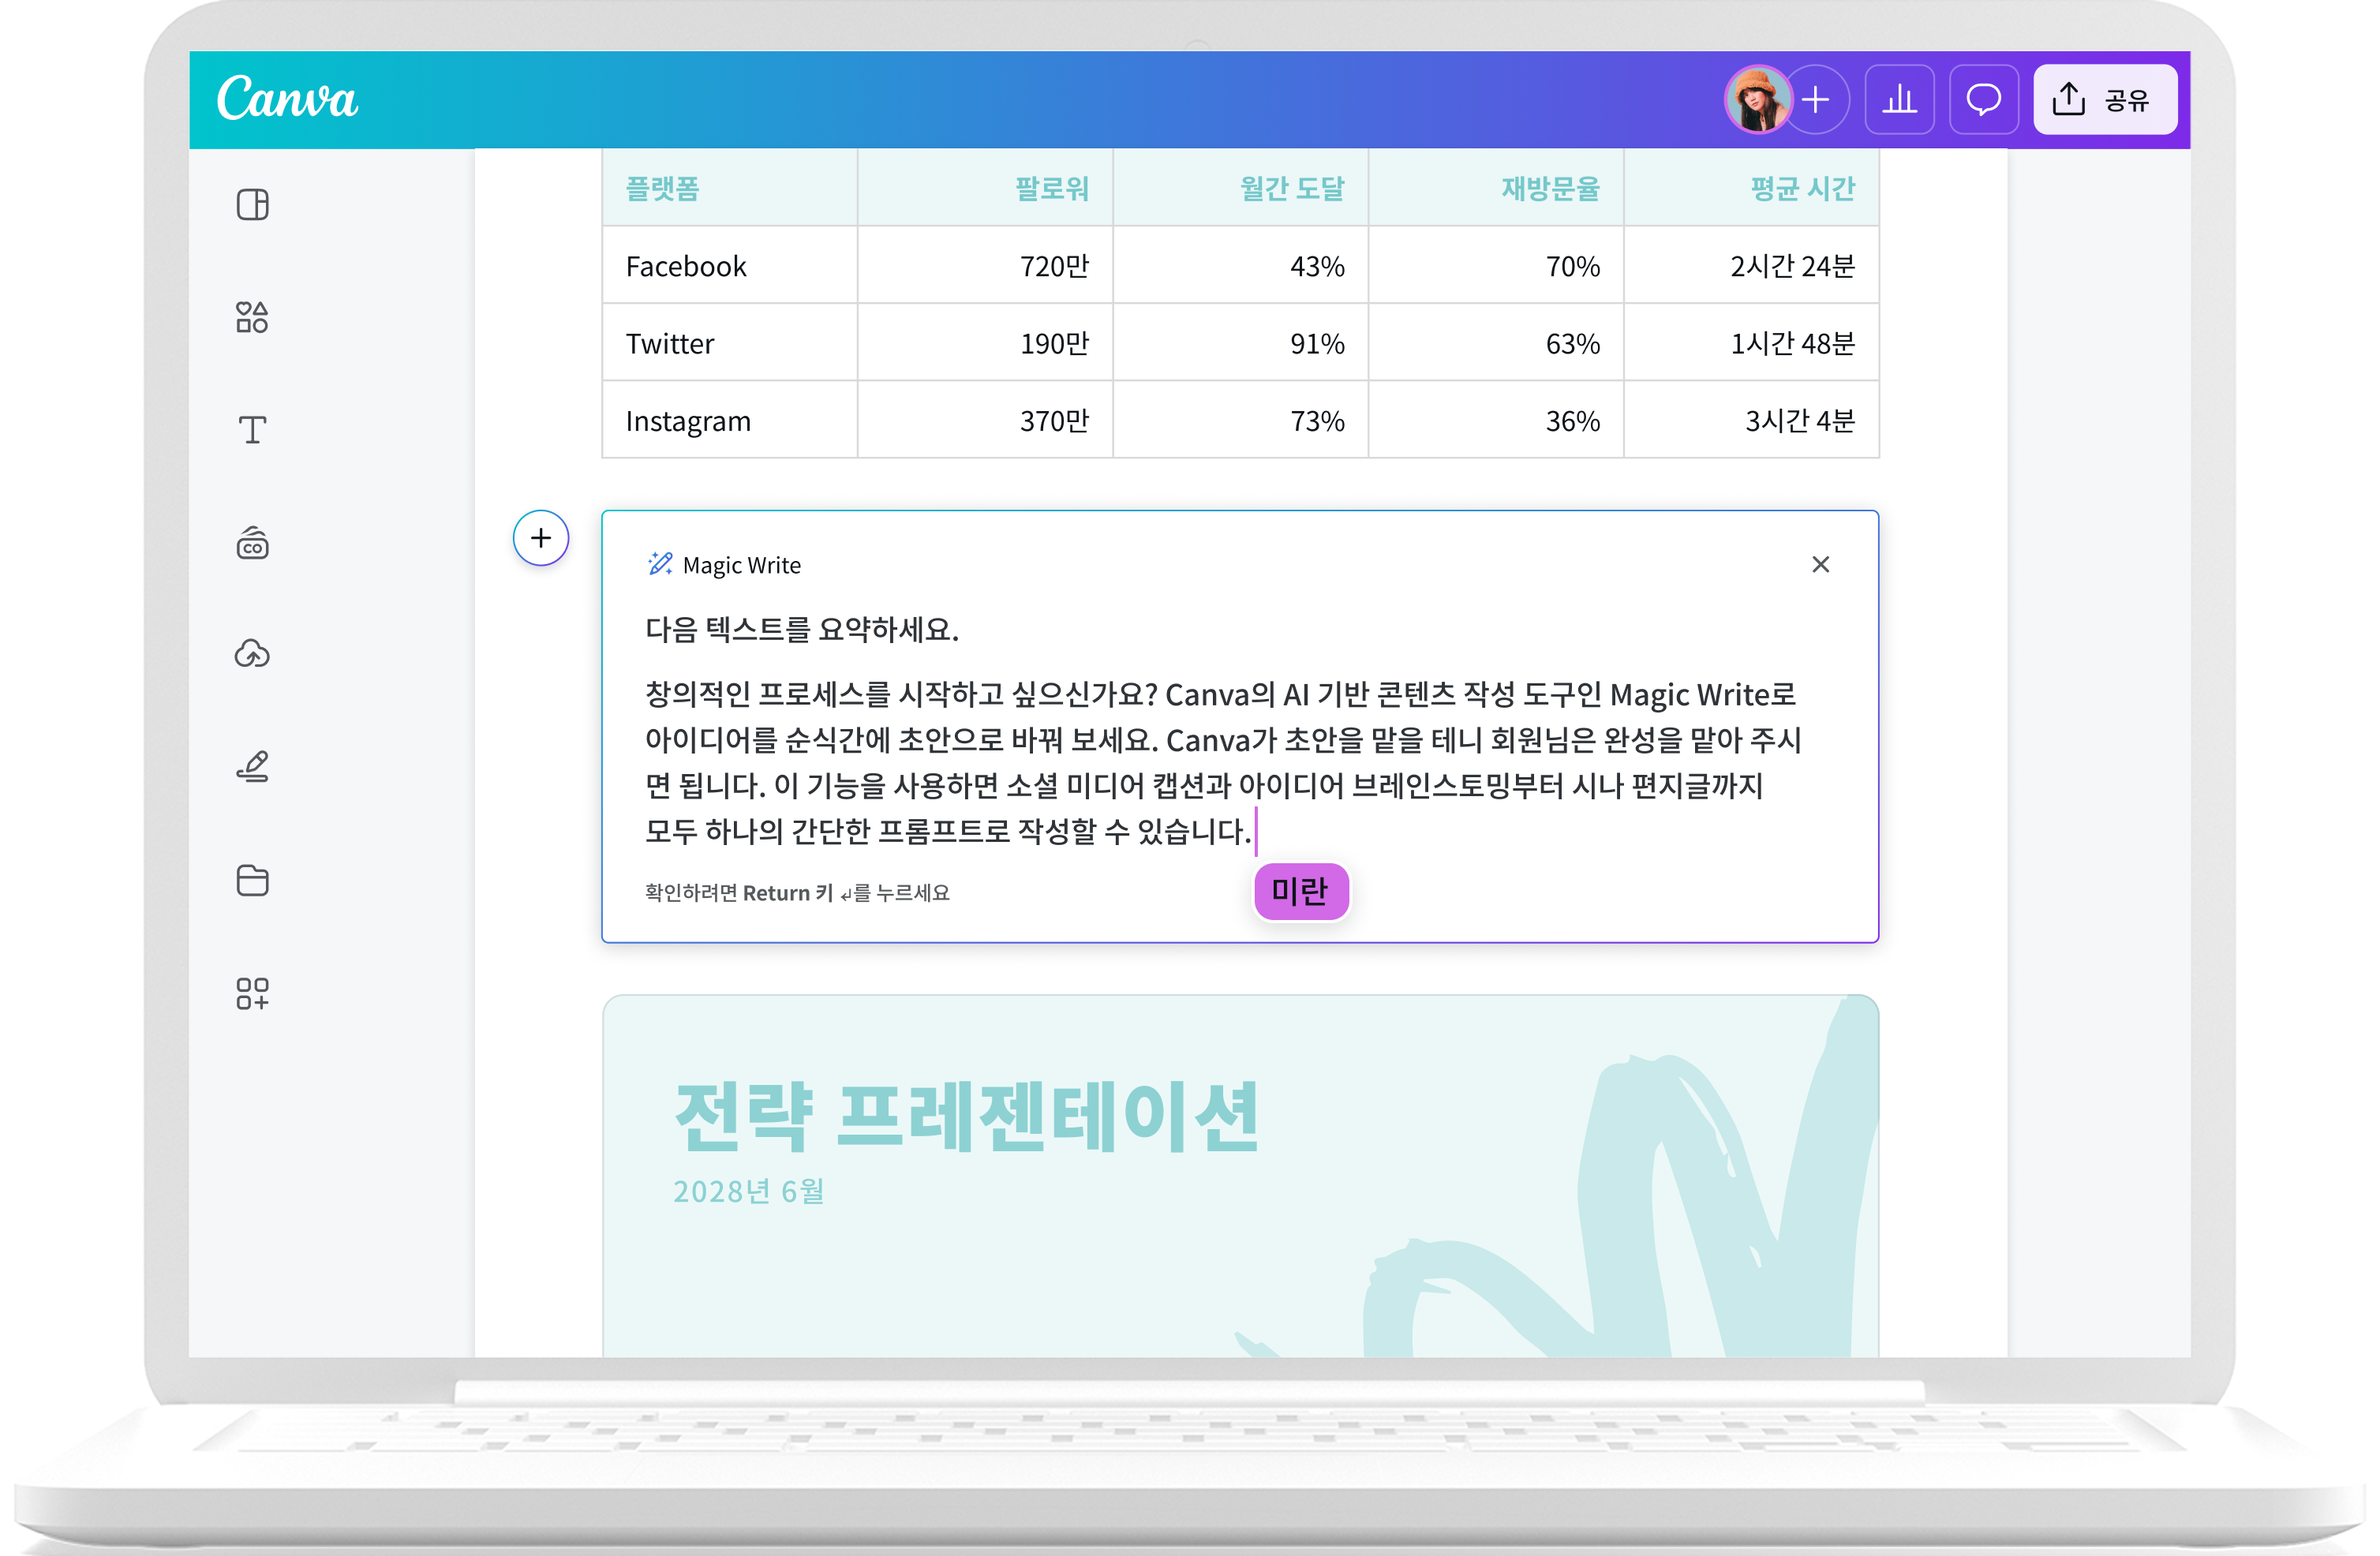2380x1556 pixels.
Task: Open the user profile avatar
Action: point(1757,99)
